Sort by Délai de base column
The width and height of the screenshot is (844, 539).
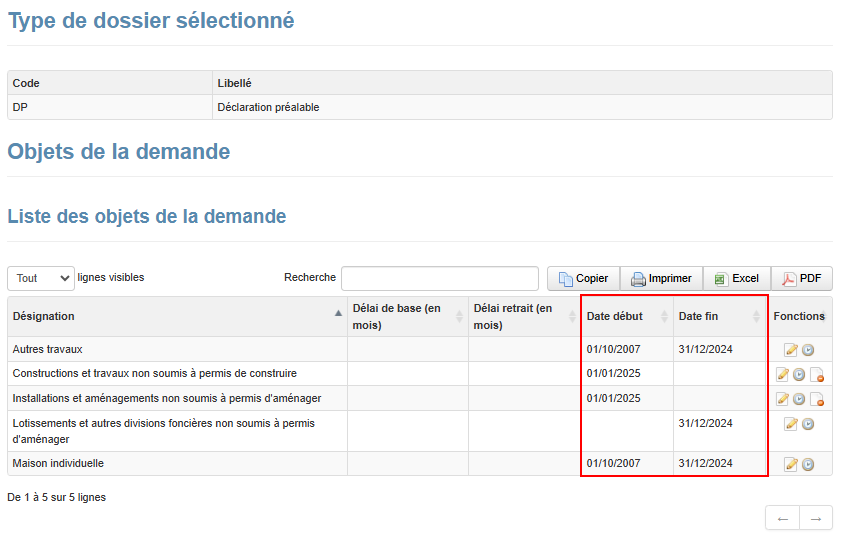[407, 316]
